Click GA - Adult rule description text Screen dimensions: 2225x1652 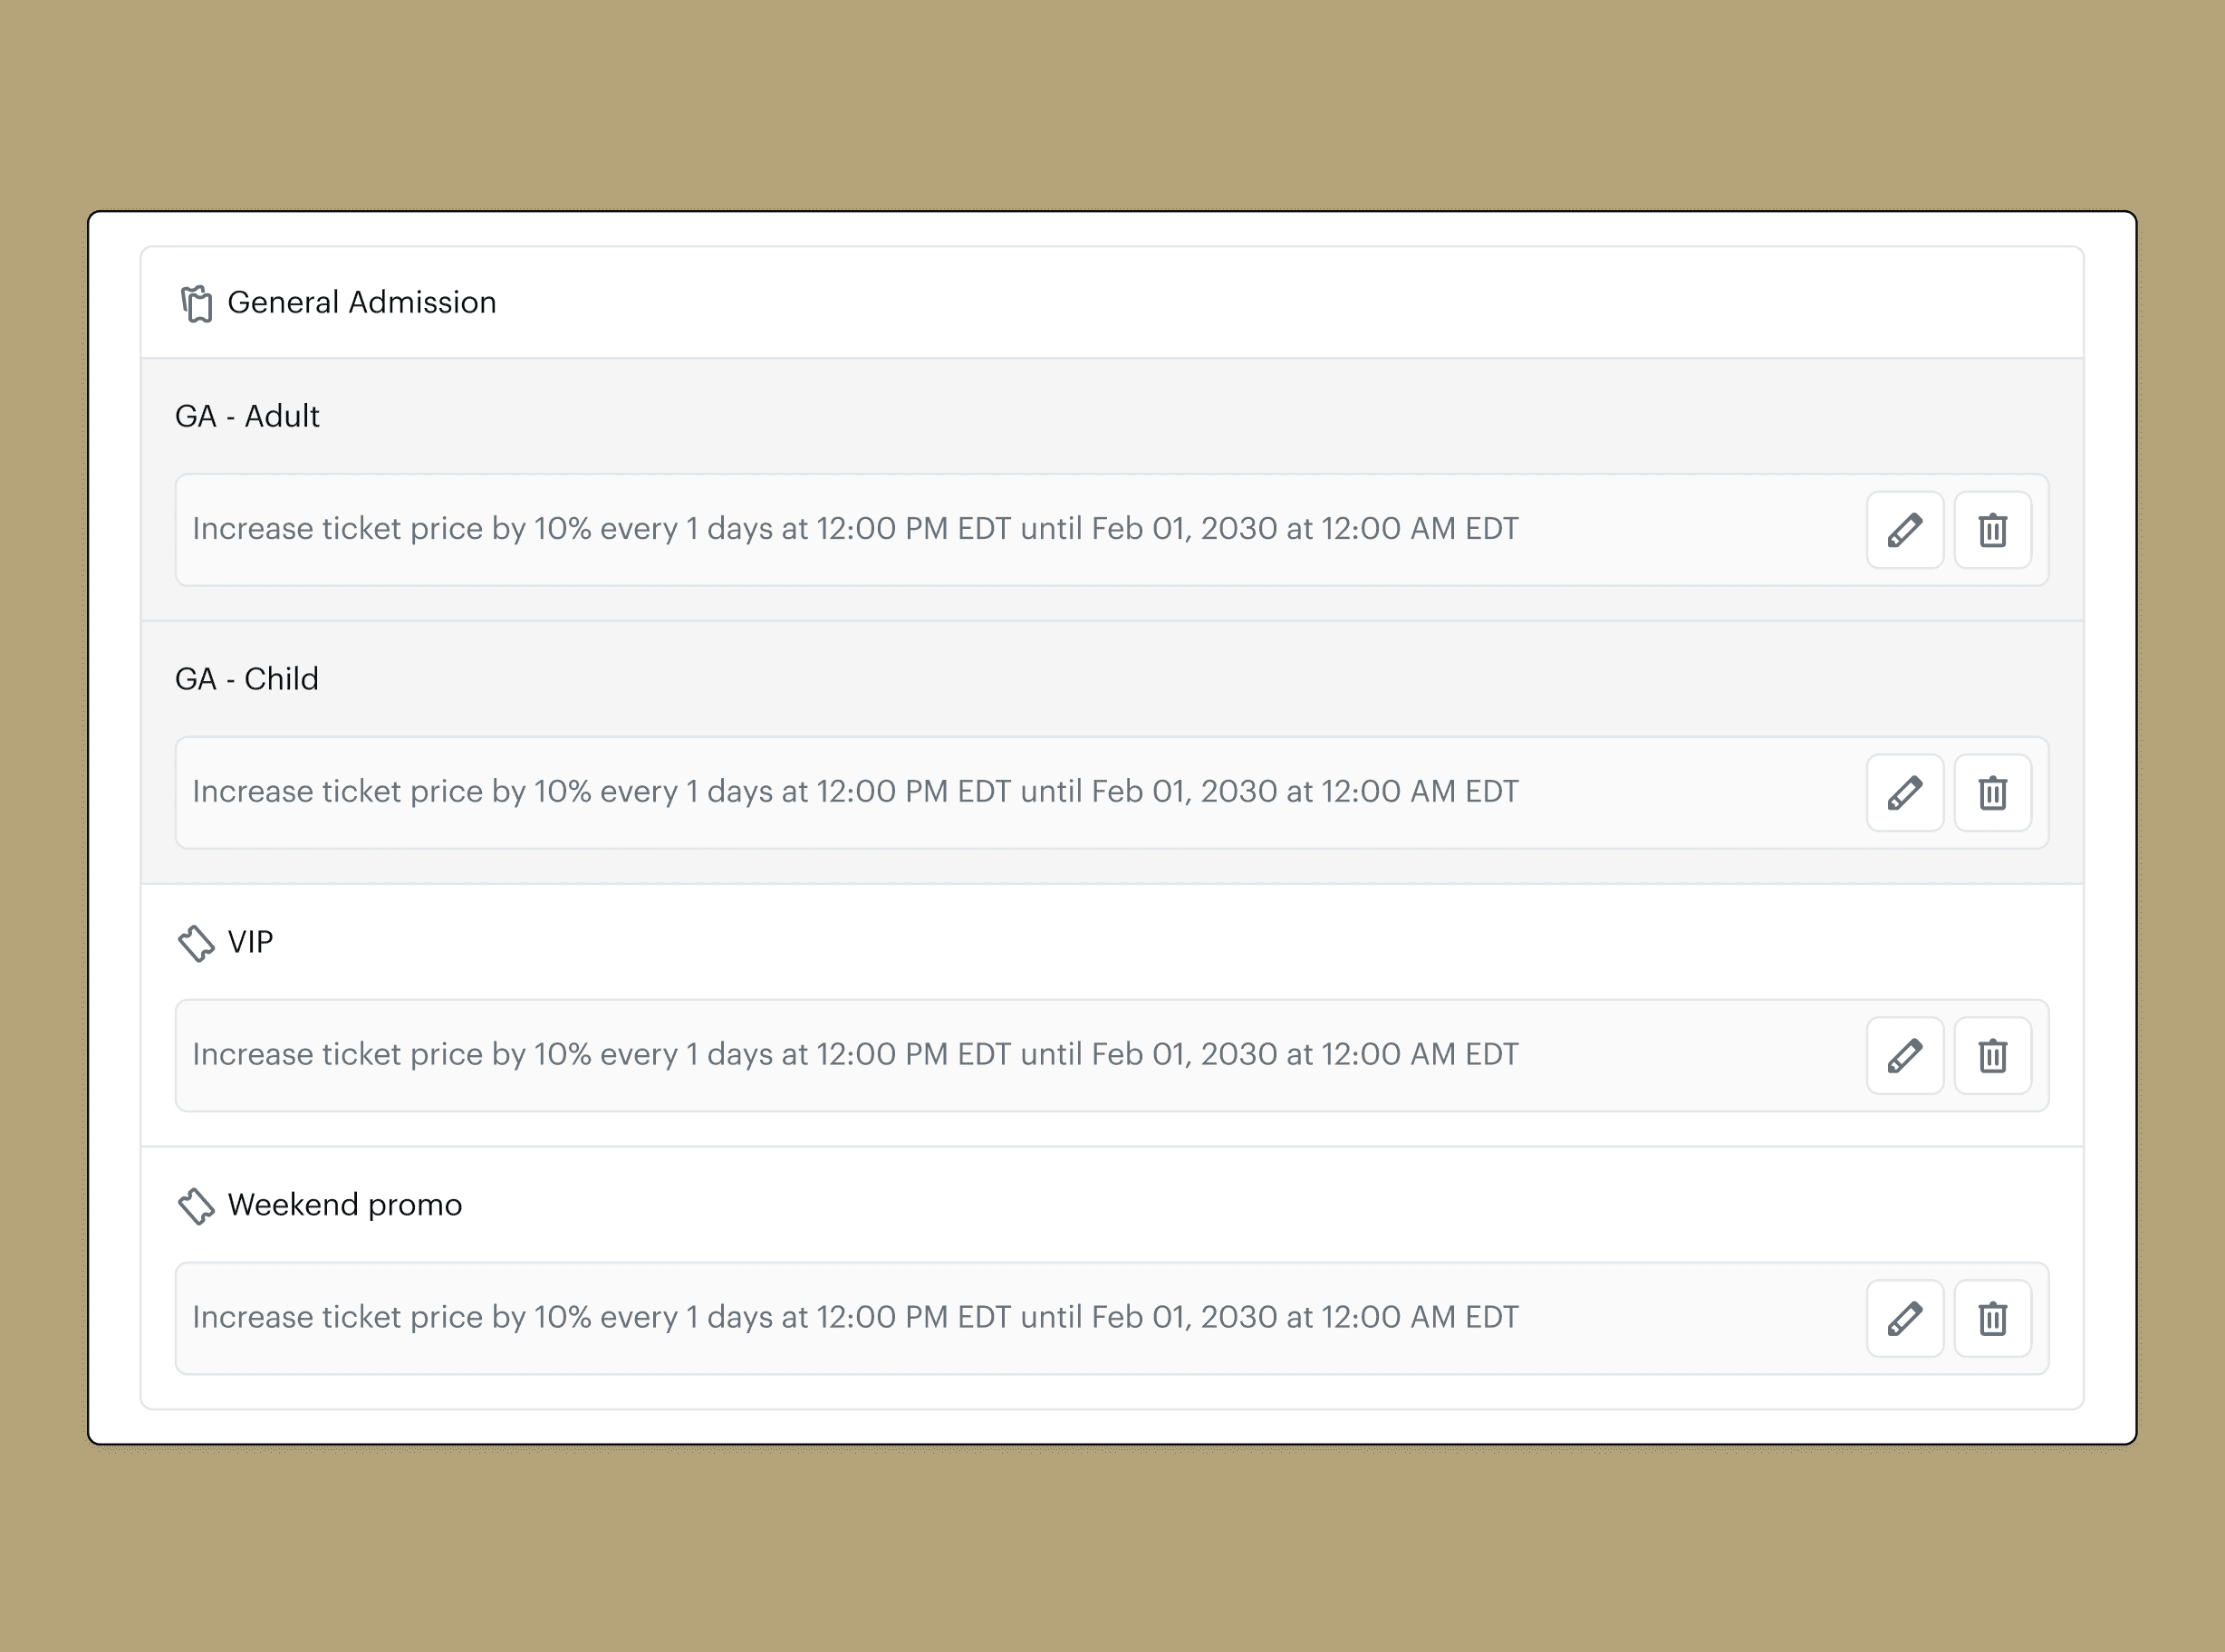click(855, 529)
